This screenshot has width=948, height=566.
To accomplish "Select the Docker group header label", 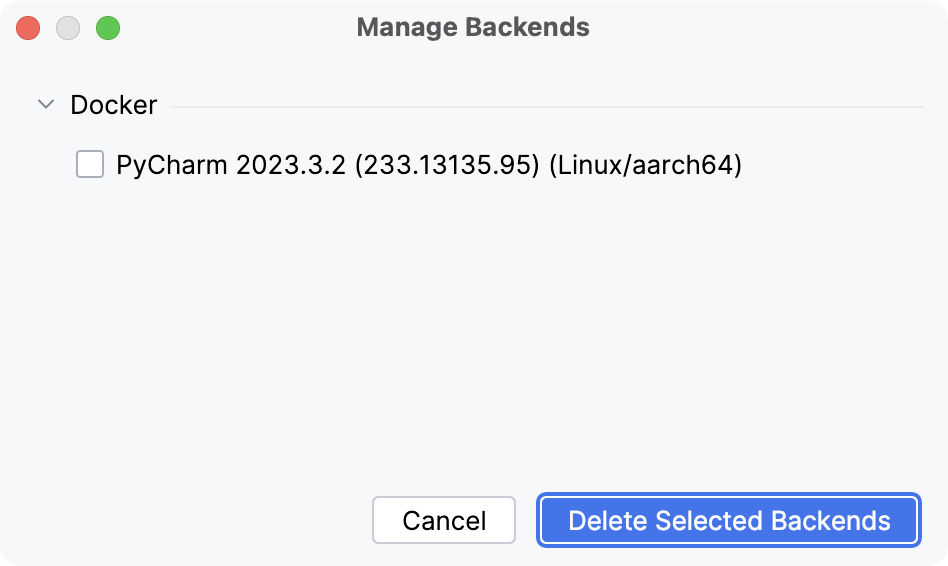I will coord(113,105).
